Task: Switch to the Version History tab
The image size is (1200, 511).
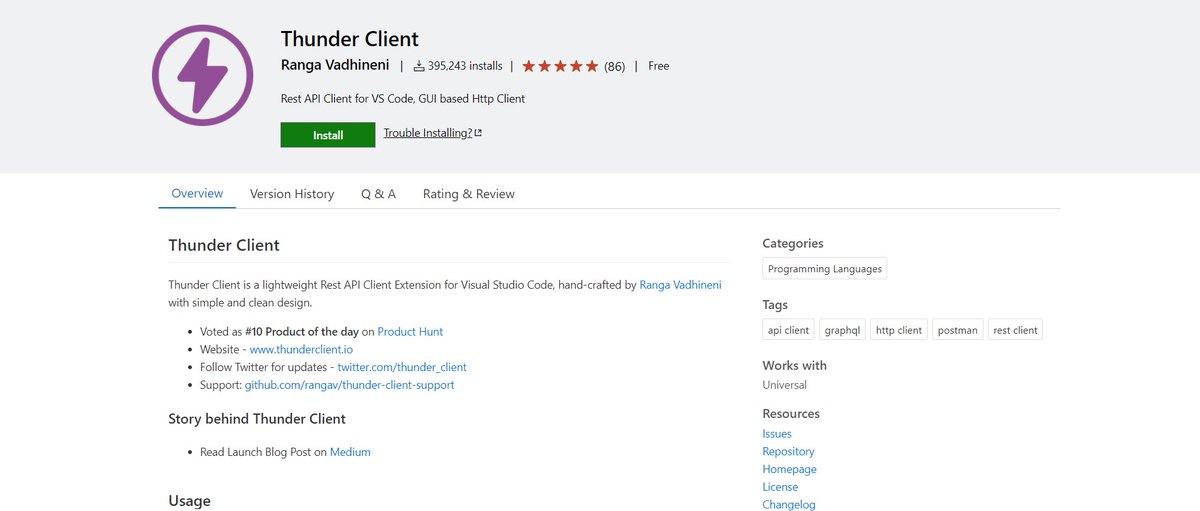Action: coord(292,194)
